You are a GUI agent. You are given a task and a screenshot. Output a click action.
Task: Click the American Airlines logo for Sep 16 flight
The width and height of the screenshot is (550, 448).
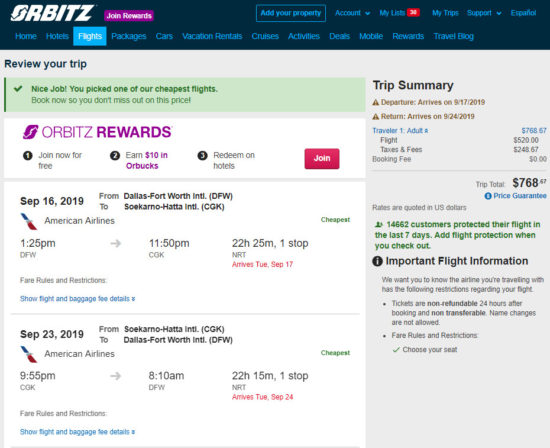29,221
